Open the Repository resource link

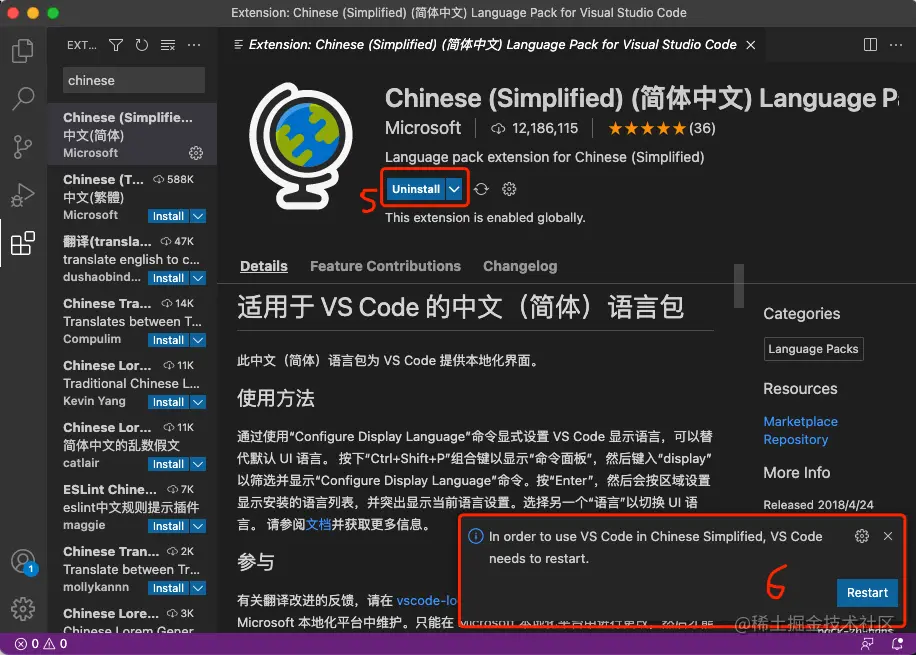[x=796, y=439]
